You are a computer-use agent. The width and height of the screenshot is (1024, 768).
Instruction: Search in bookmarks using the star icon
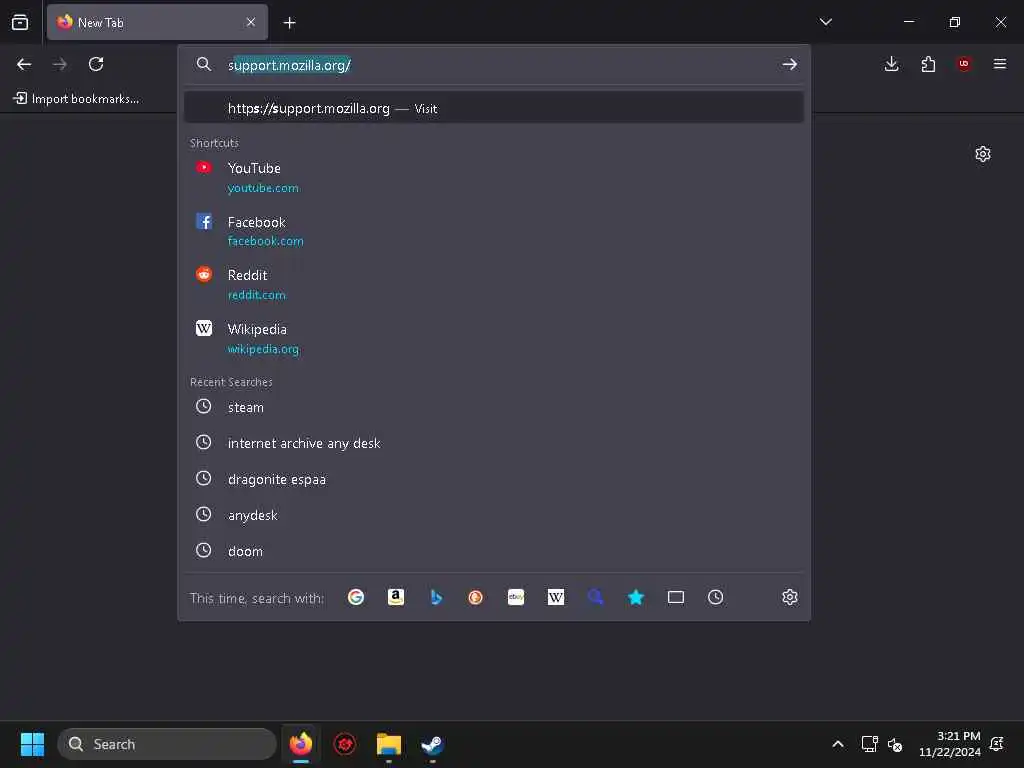click(x=635, y=597)
